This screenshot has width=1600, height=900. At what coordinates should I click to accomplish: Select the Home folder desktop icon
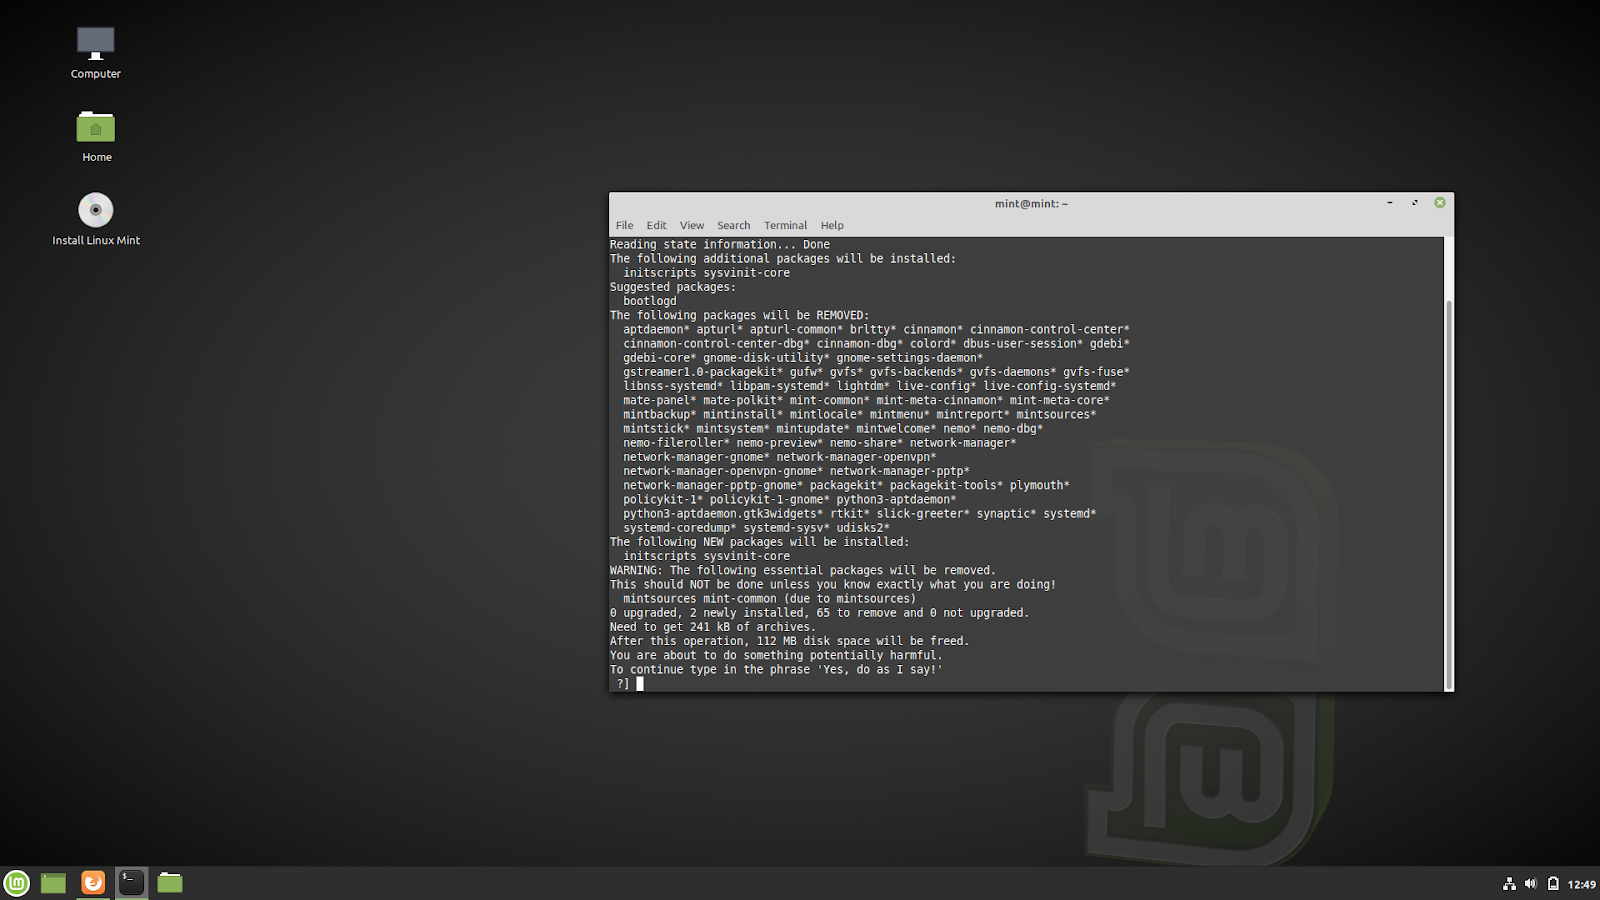coord(96,137)
